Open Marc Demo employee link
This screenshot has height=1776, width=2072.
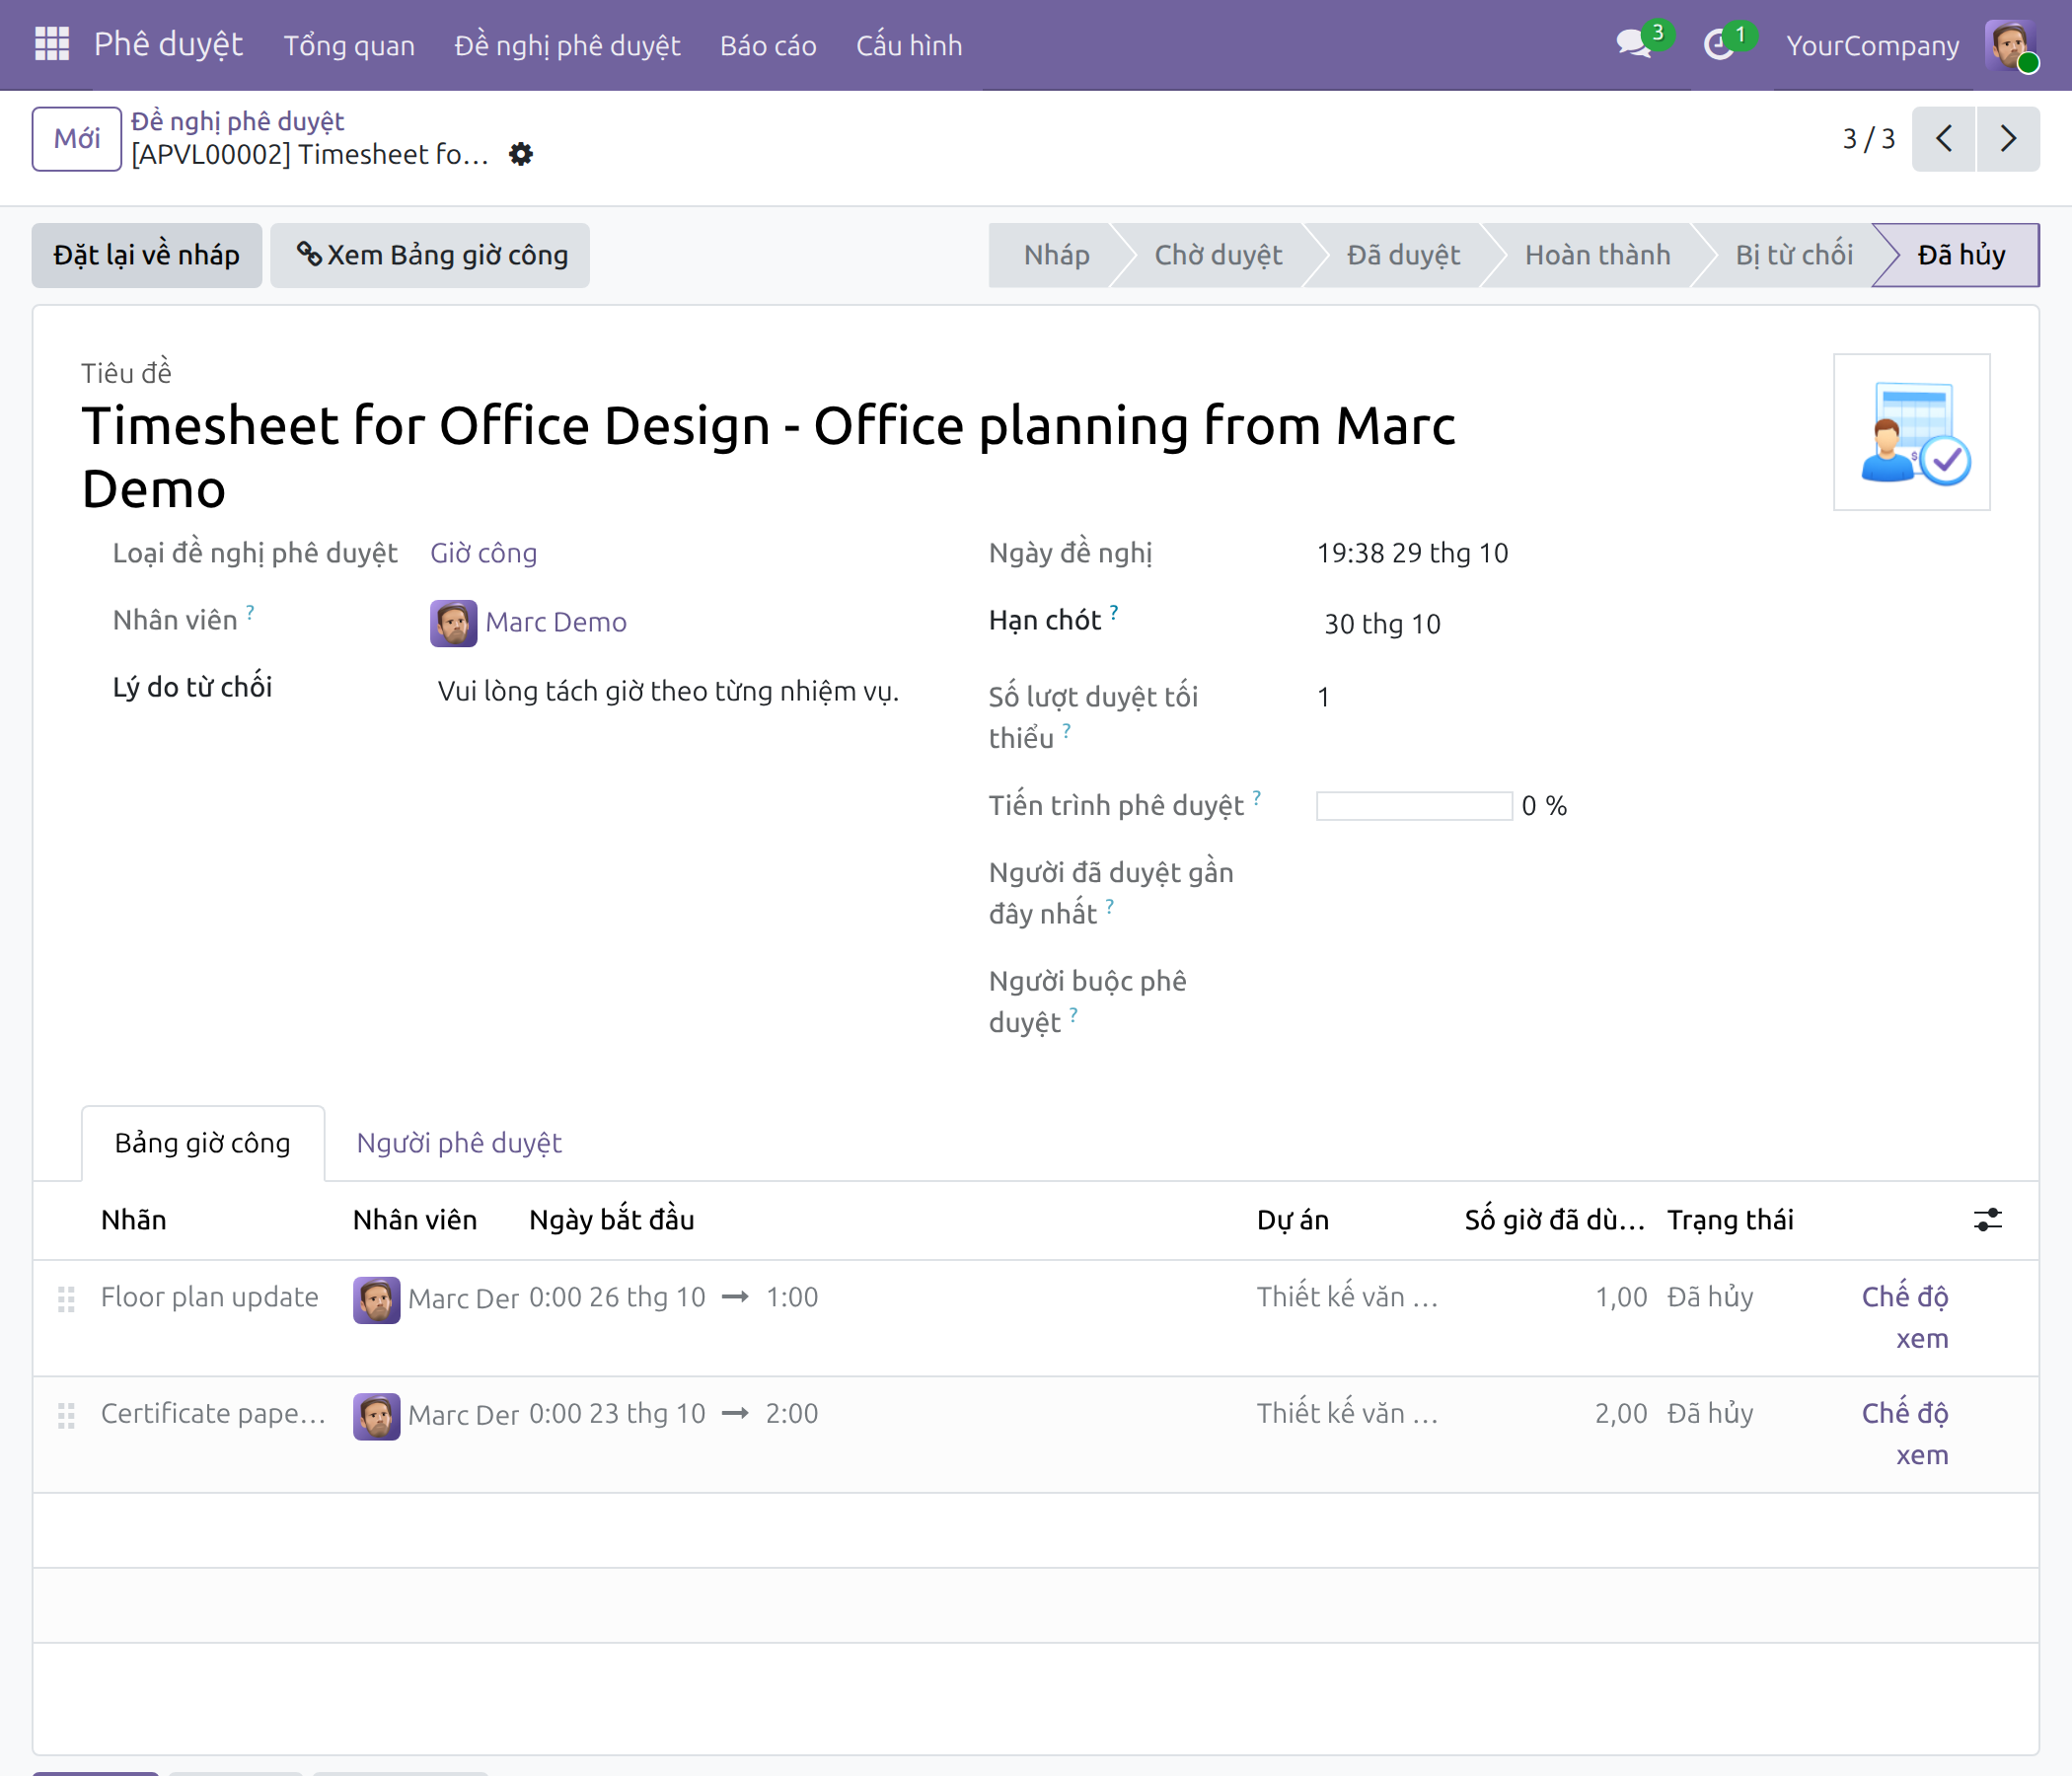[x=556, y=623]
